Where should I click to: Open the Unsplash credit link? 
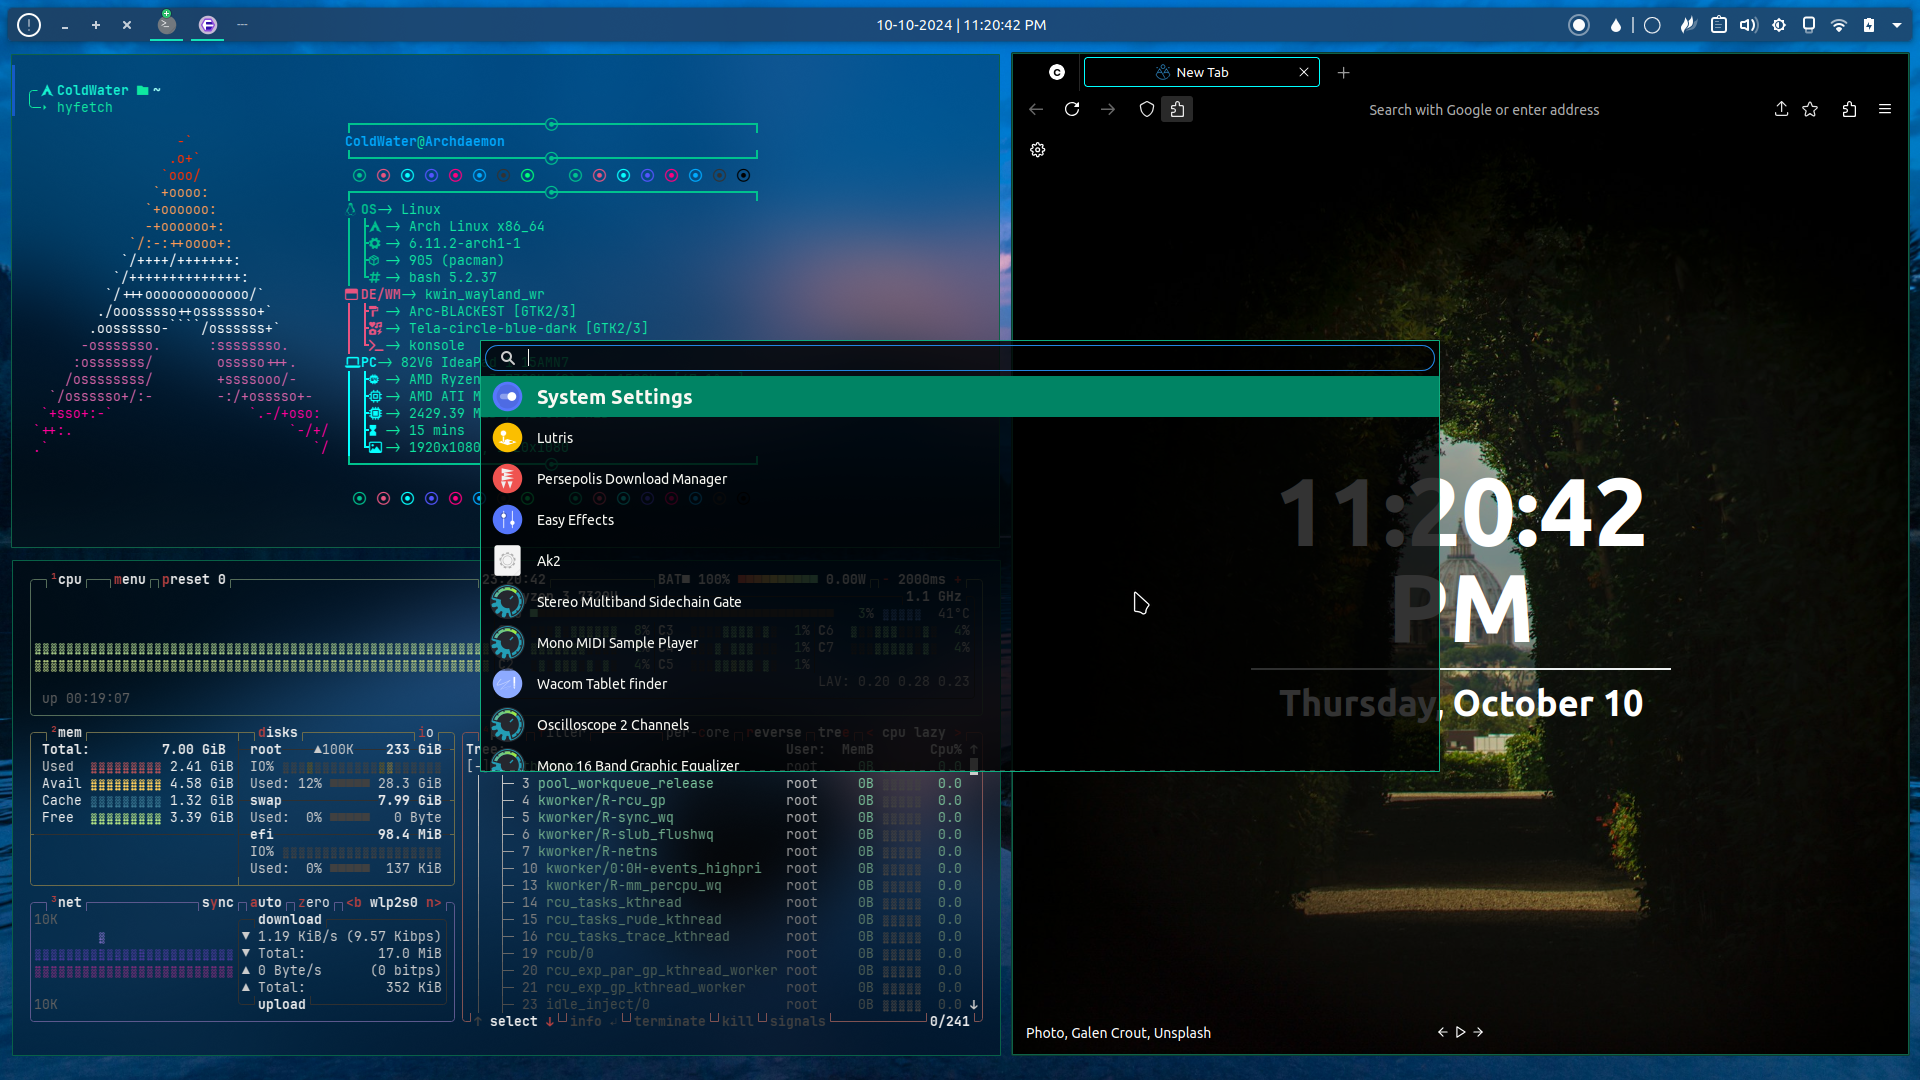click(1182, 1033)
